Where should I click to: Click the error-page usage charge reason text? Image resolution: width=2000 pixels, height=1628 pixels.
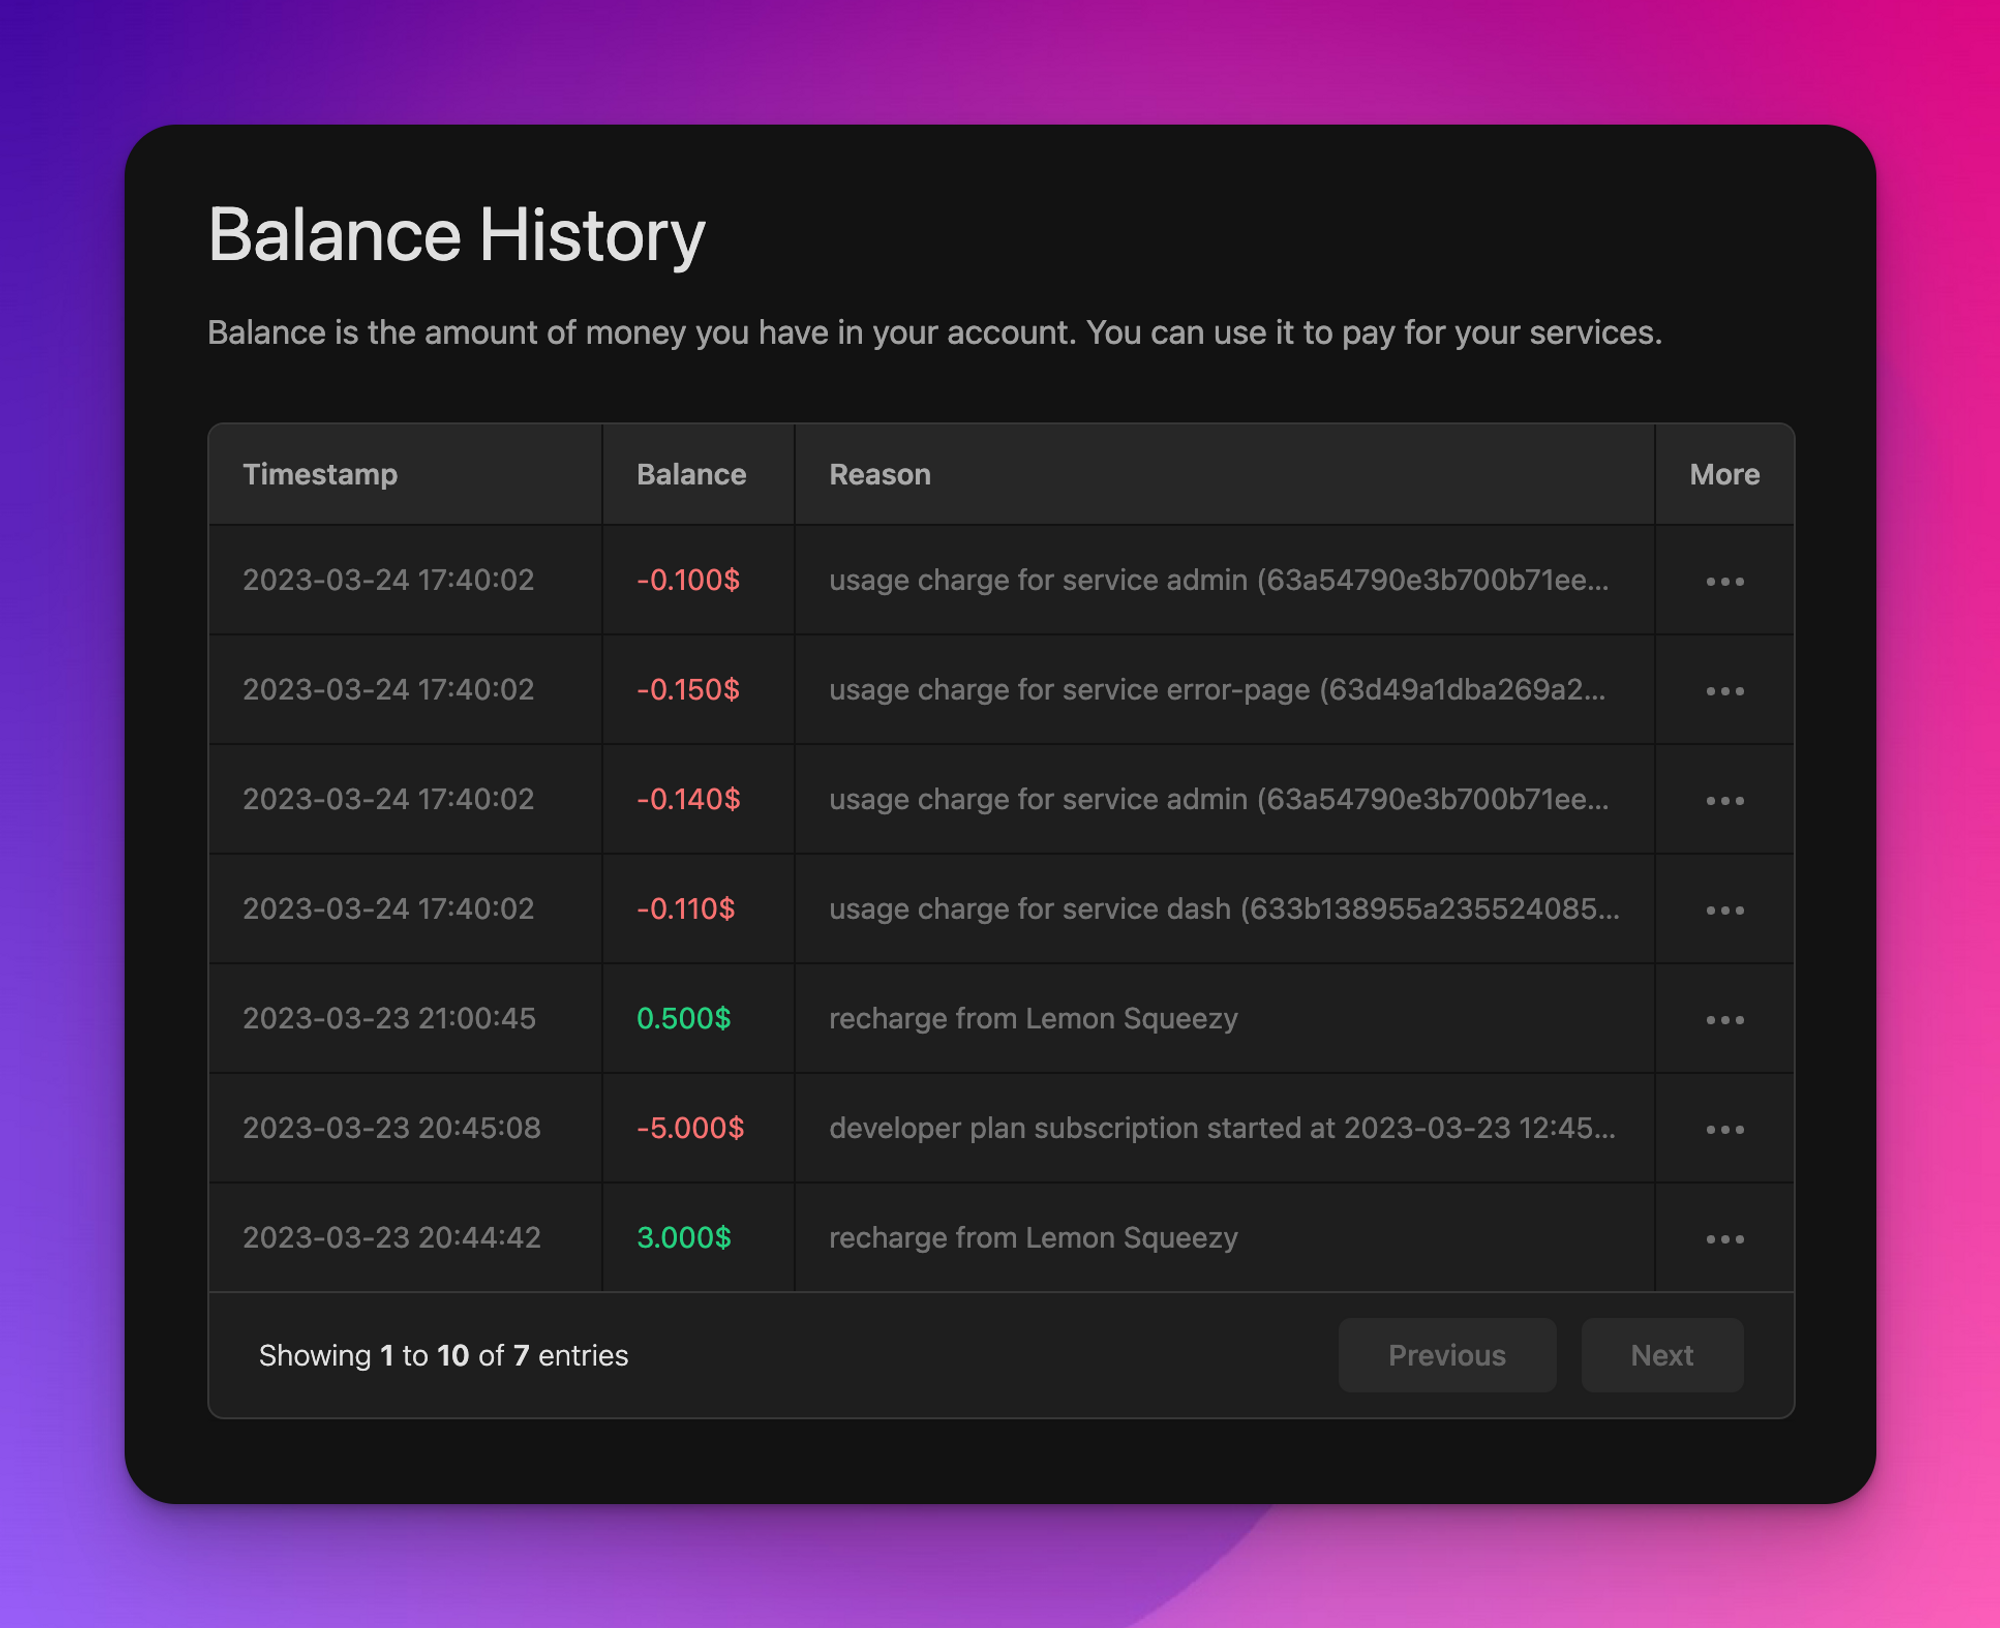click(x=1216, y=690)
